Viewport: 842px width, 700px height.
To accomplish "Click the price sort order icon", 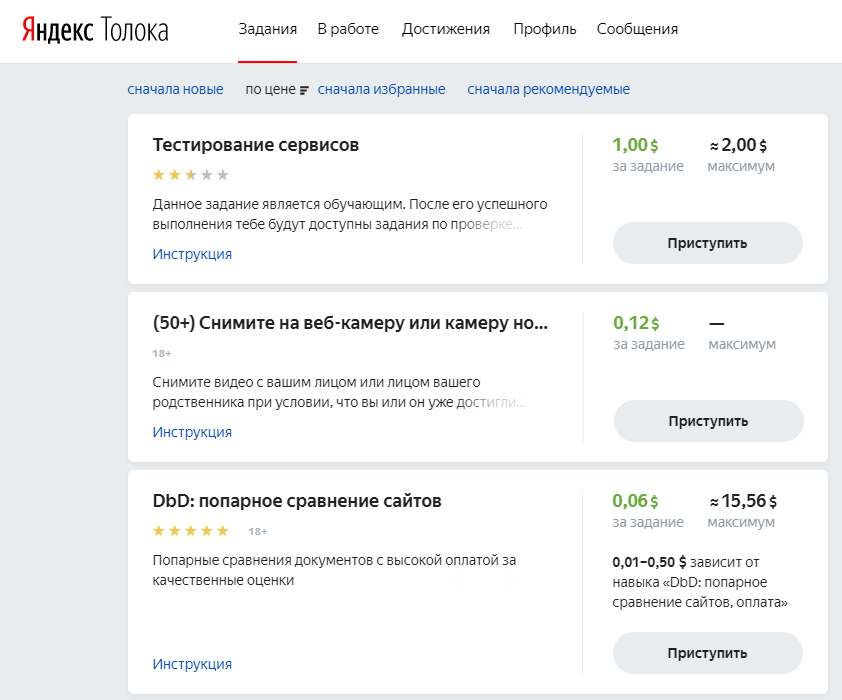I will 304,90.
